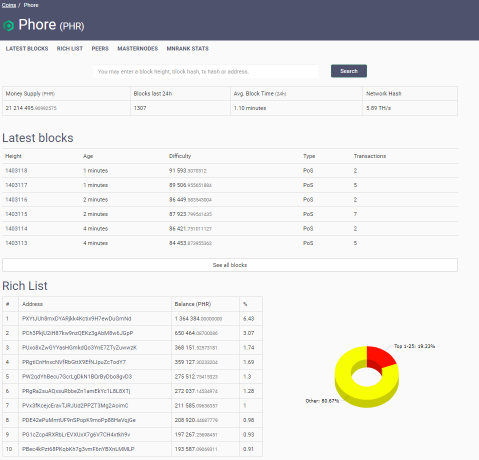Open address starting with PVx3fK
The width and height of the screenshot is (479, 460).
point(75,406)
